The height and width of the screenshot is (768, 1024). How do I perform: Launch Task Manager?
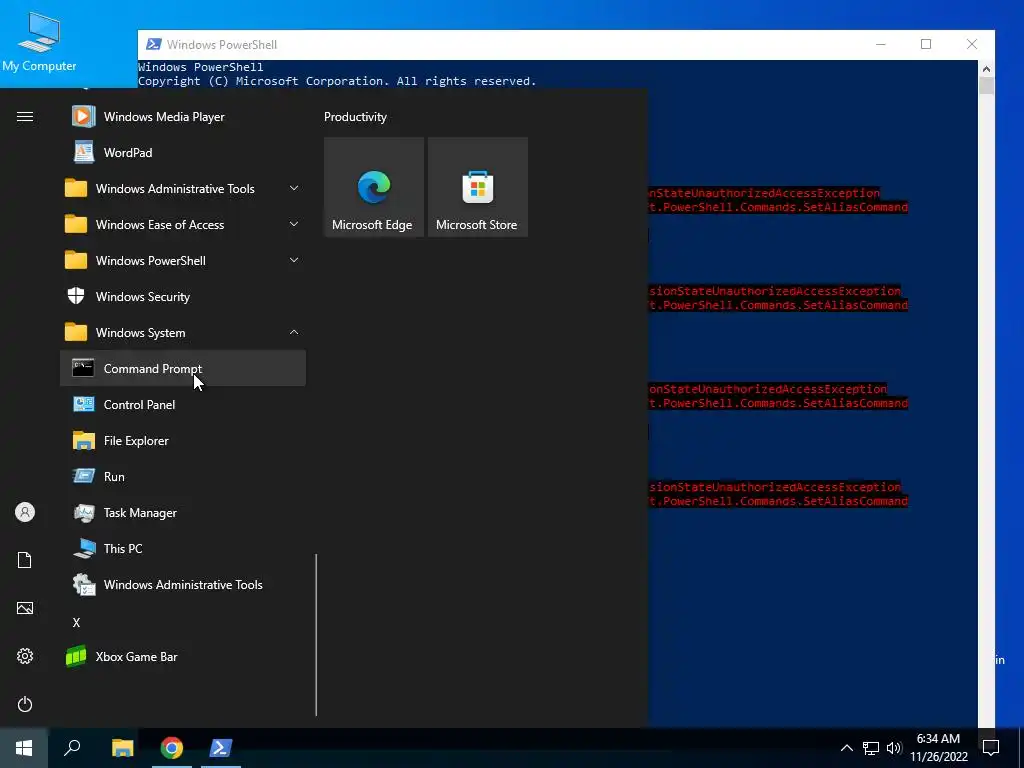point(183,513)
